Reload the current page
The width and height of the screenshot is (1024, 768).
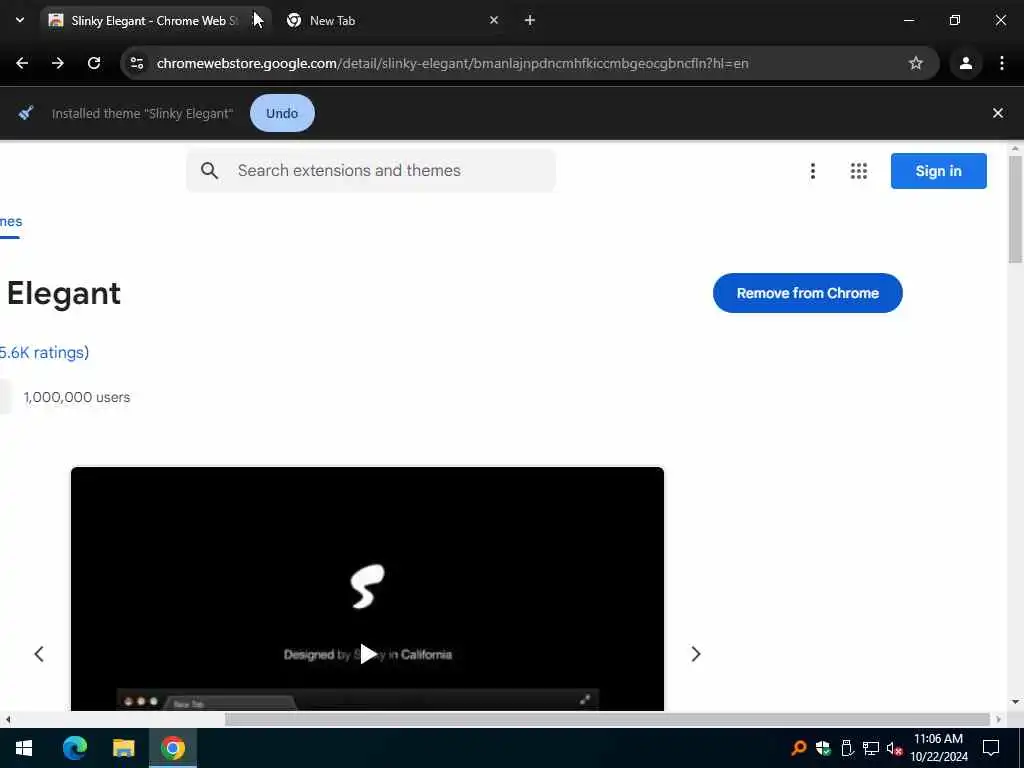[94, 63]
